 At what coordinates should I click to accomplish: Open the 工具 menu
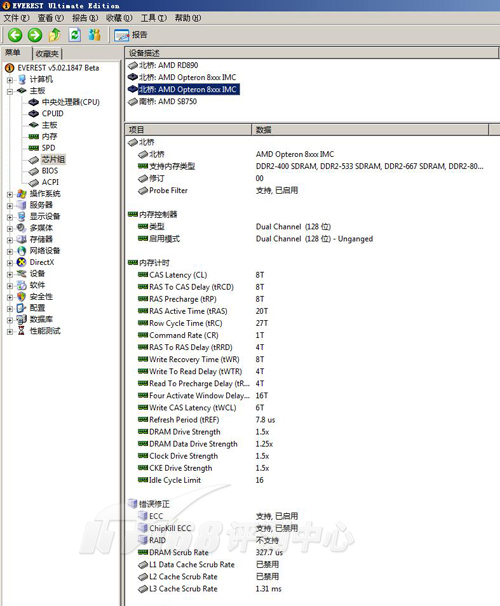pos(153,18)
